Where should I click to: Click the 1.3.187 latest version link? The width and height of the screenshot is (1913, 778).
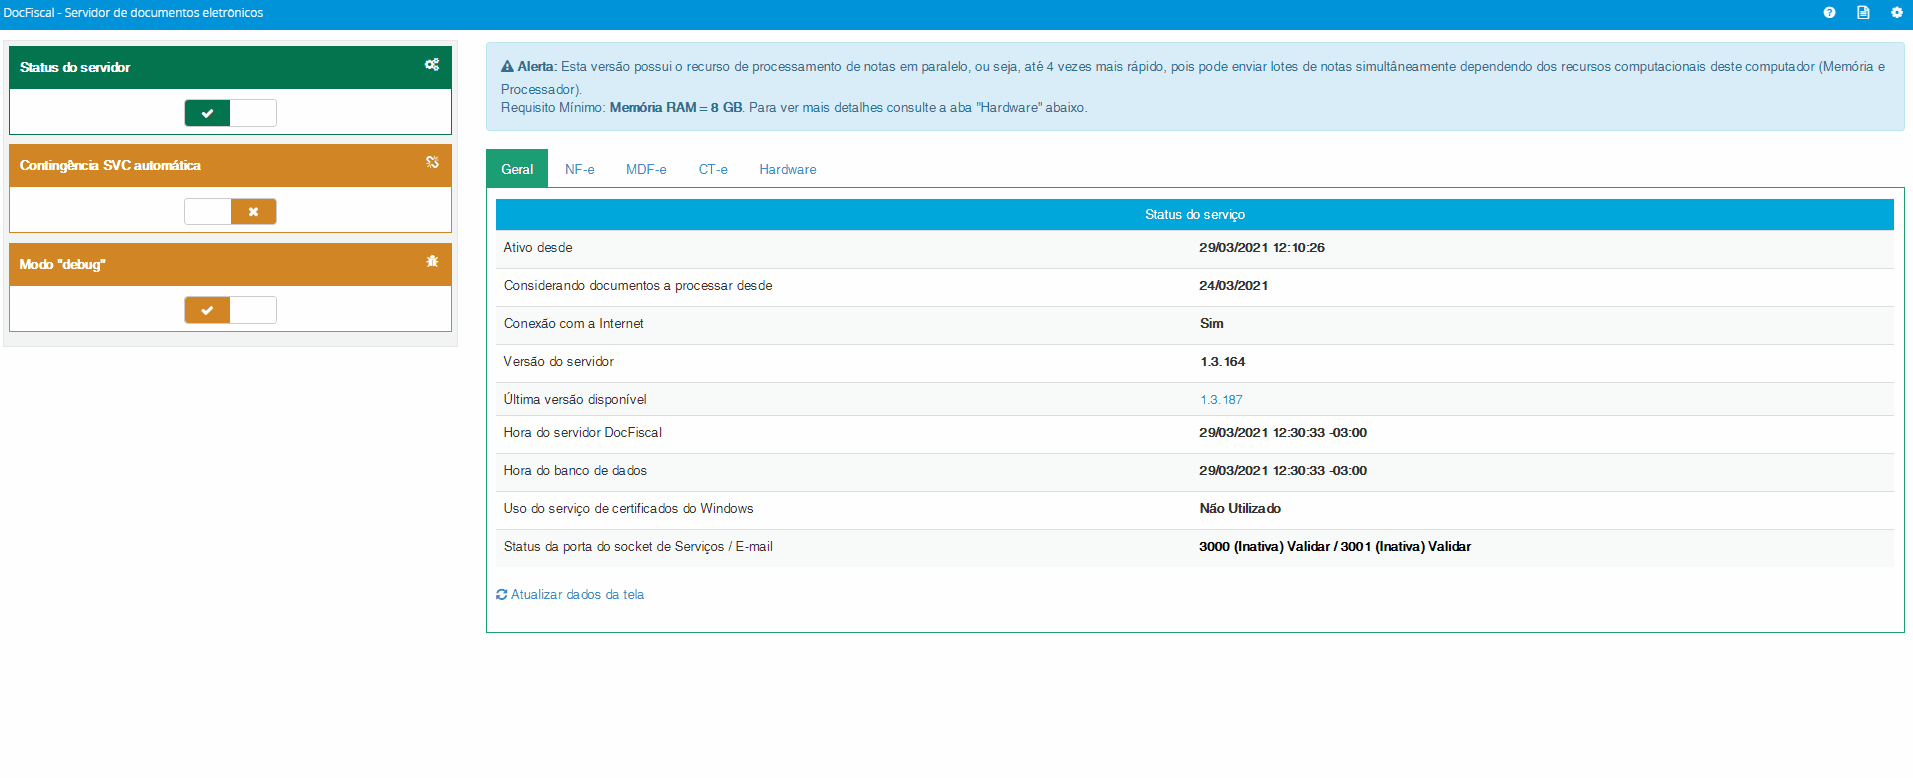pos(1221,400)
